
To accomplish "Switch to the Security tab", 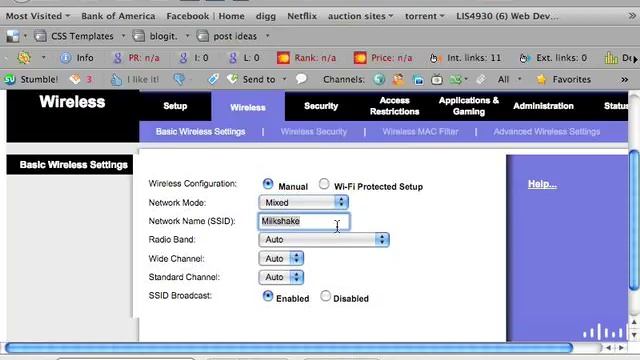I will coord(321,106).
